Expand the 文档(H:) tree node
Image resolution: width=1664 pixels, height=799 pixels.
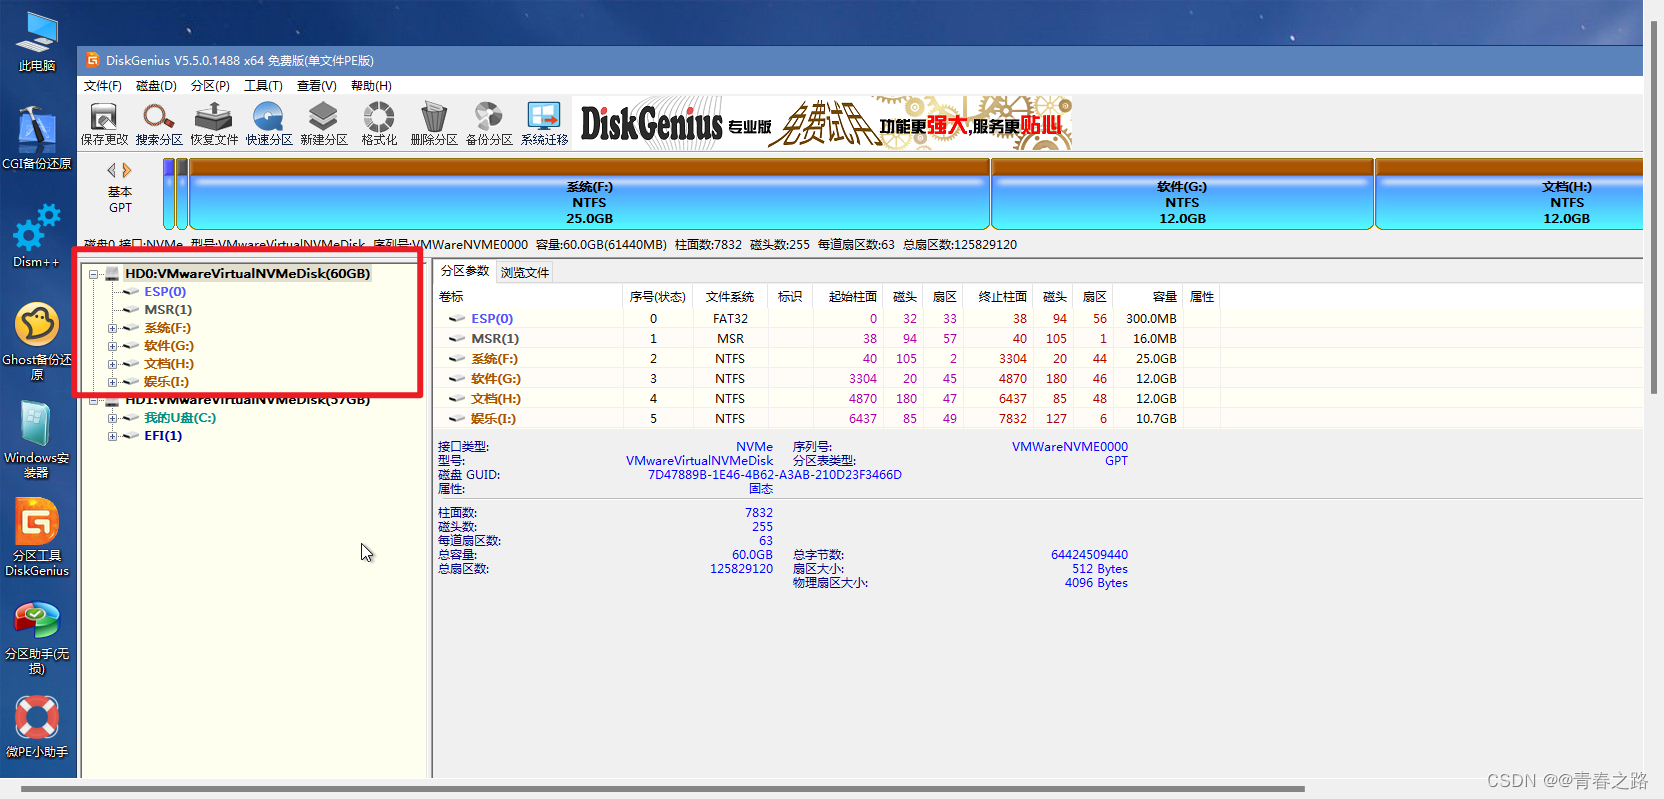(113, 364)
